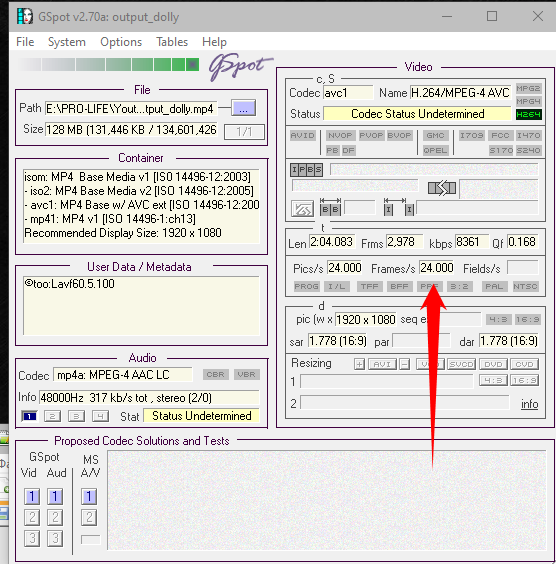Click the FCC colorimetry indicator
Viewport: 556px width, 564px height.
pos(500,135)
